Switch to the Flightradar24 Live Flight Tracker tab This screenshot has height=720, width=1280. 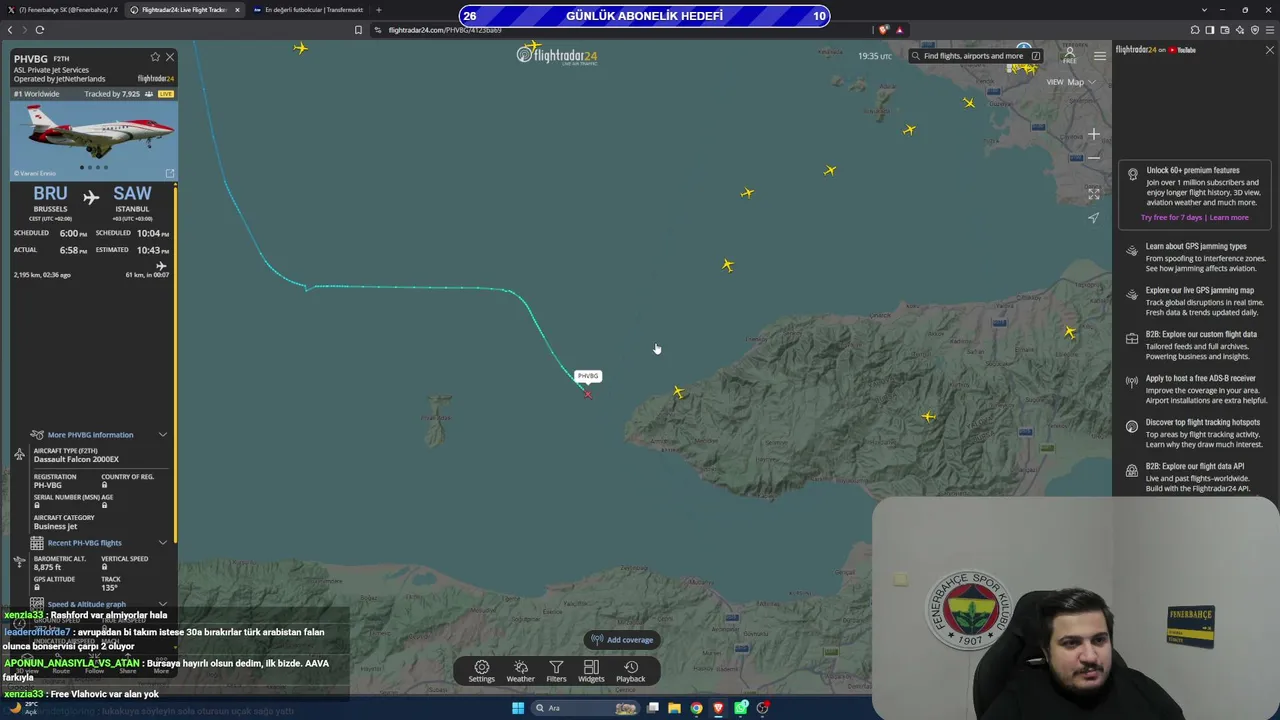(x=183, y=10)
